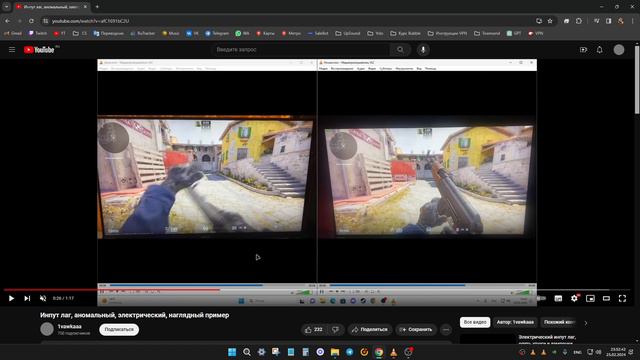640x360 pixels.
Task: Click the Поделиться share button
Action: click(x=370, y=329)
